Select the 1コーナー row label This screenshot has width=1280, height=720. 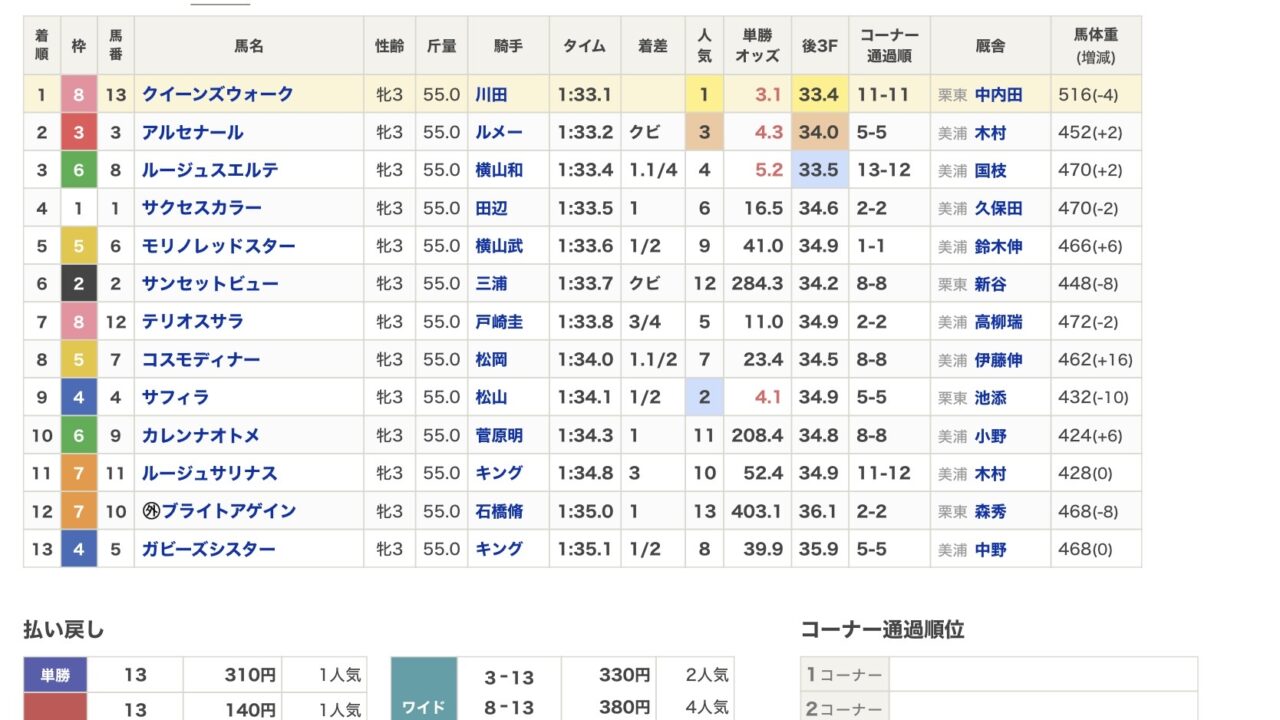(x=844, y=675)
